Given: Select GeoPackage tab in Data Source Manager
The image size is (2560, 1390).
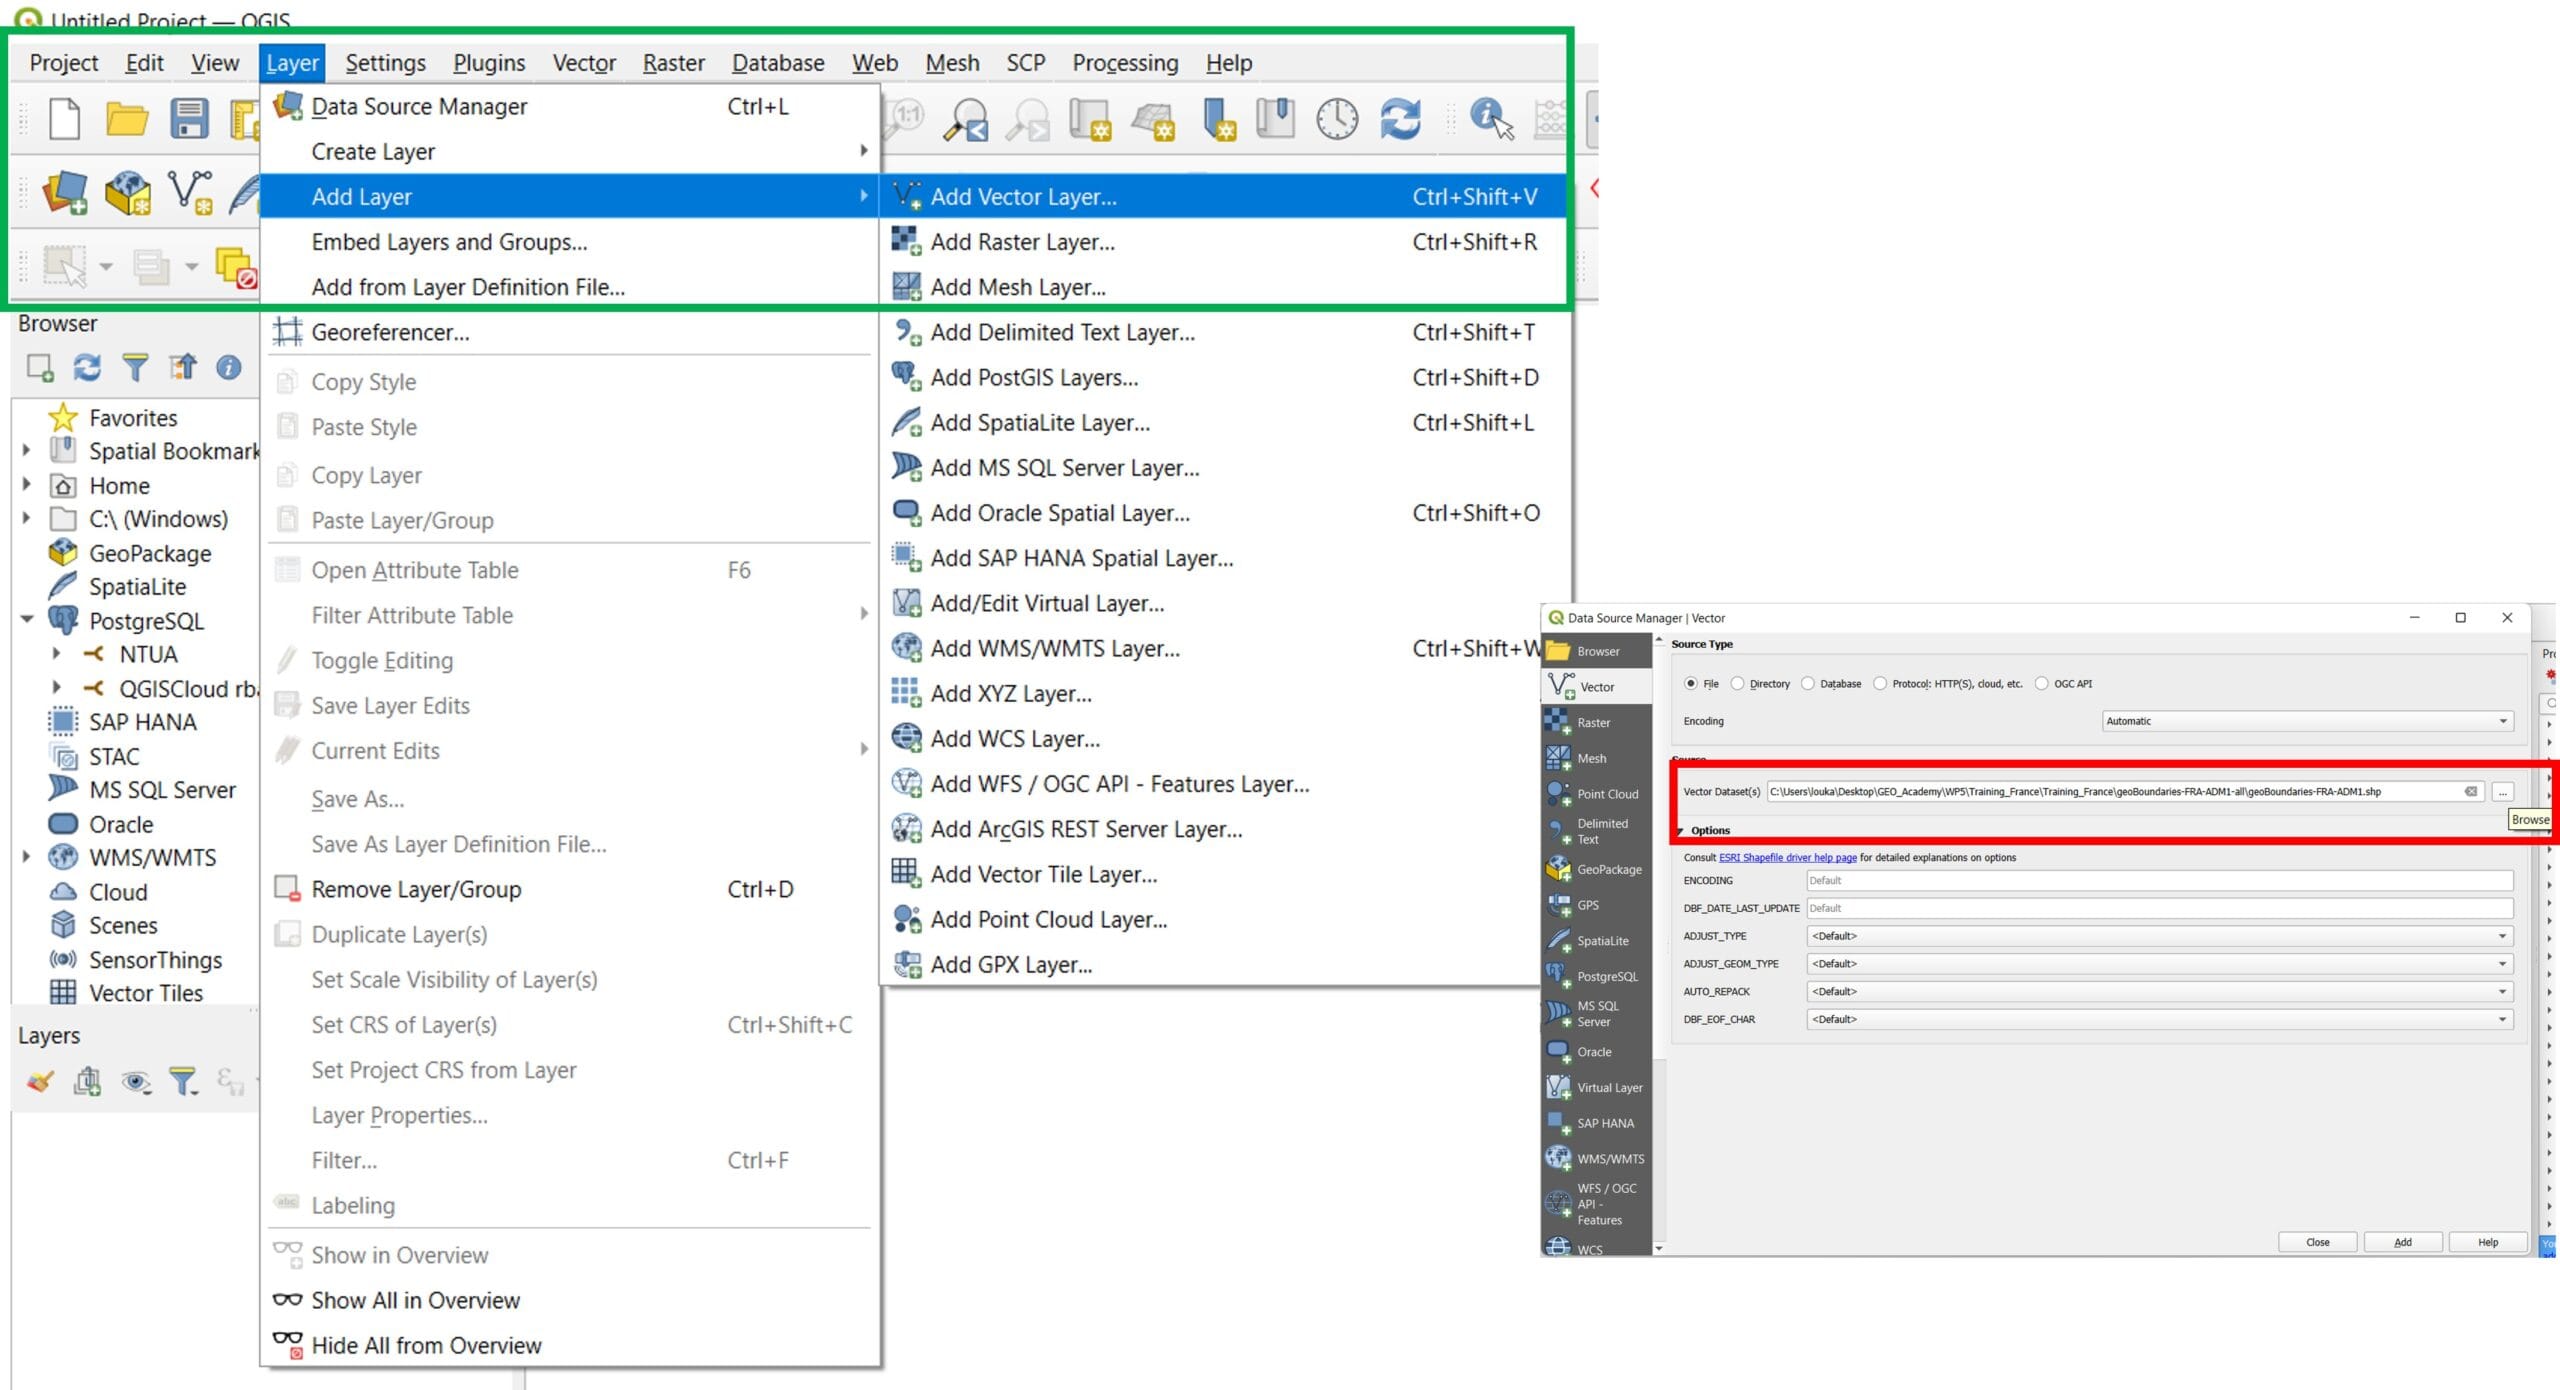Looking at the screenshot, I should pyautogui.click(x=1596, y=870).
